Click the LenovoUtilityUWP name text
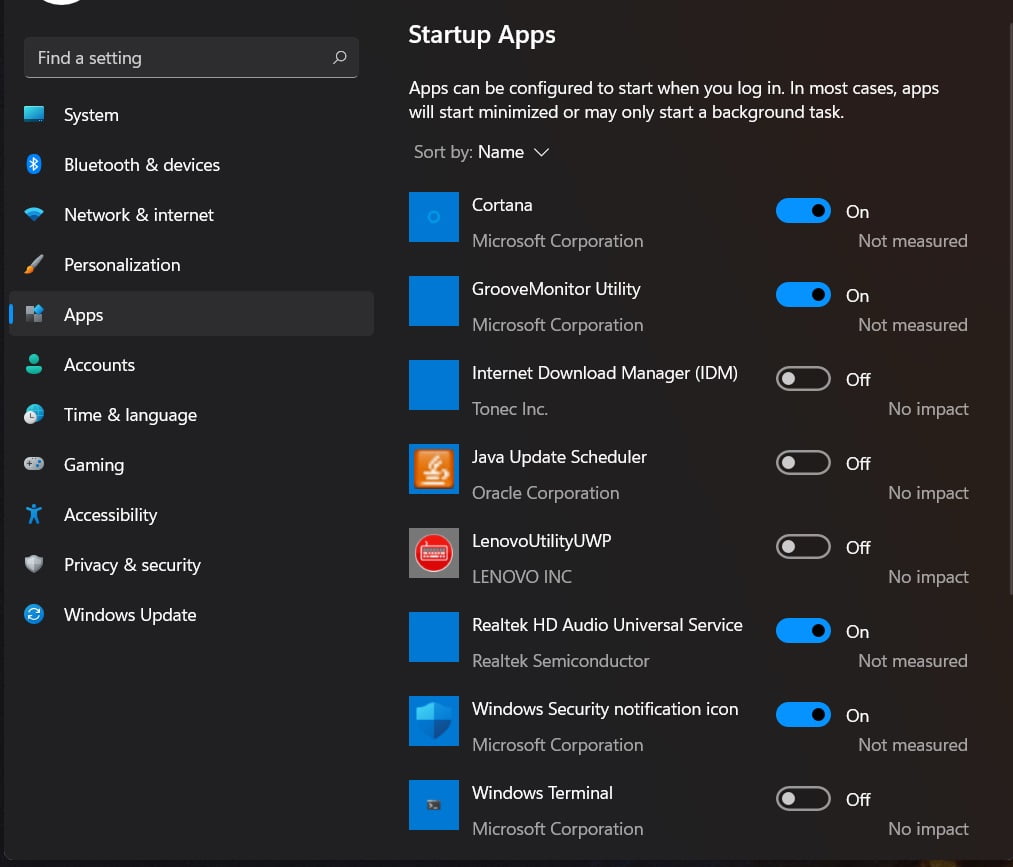Viewport: 1013px width, 867px height. click(541, 541)
